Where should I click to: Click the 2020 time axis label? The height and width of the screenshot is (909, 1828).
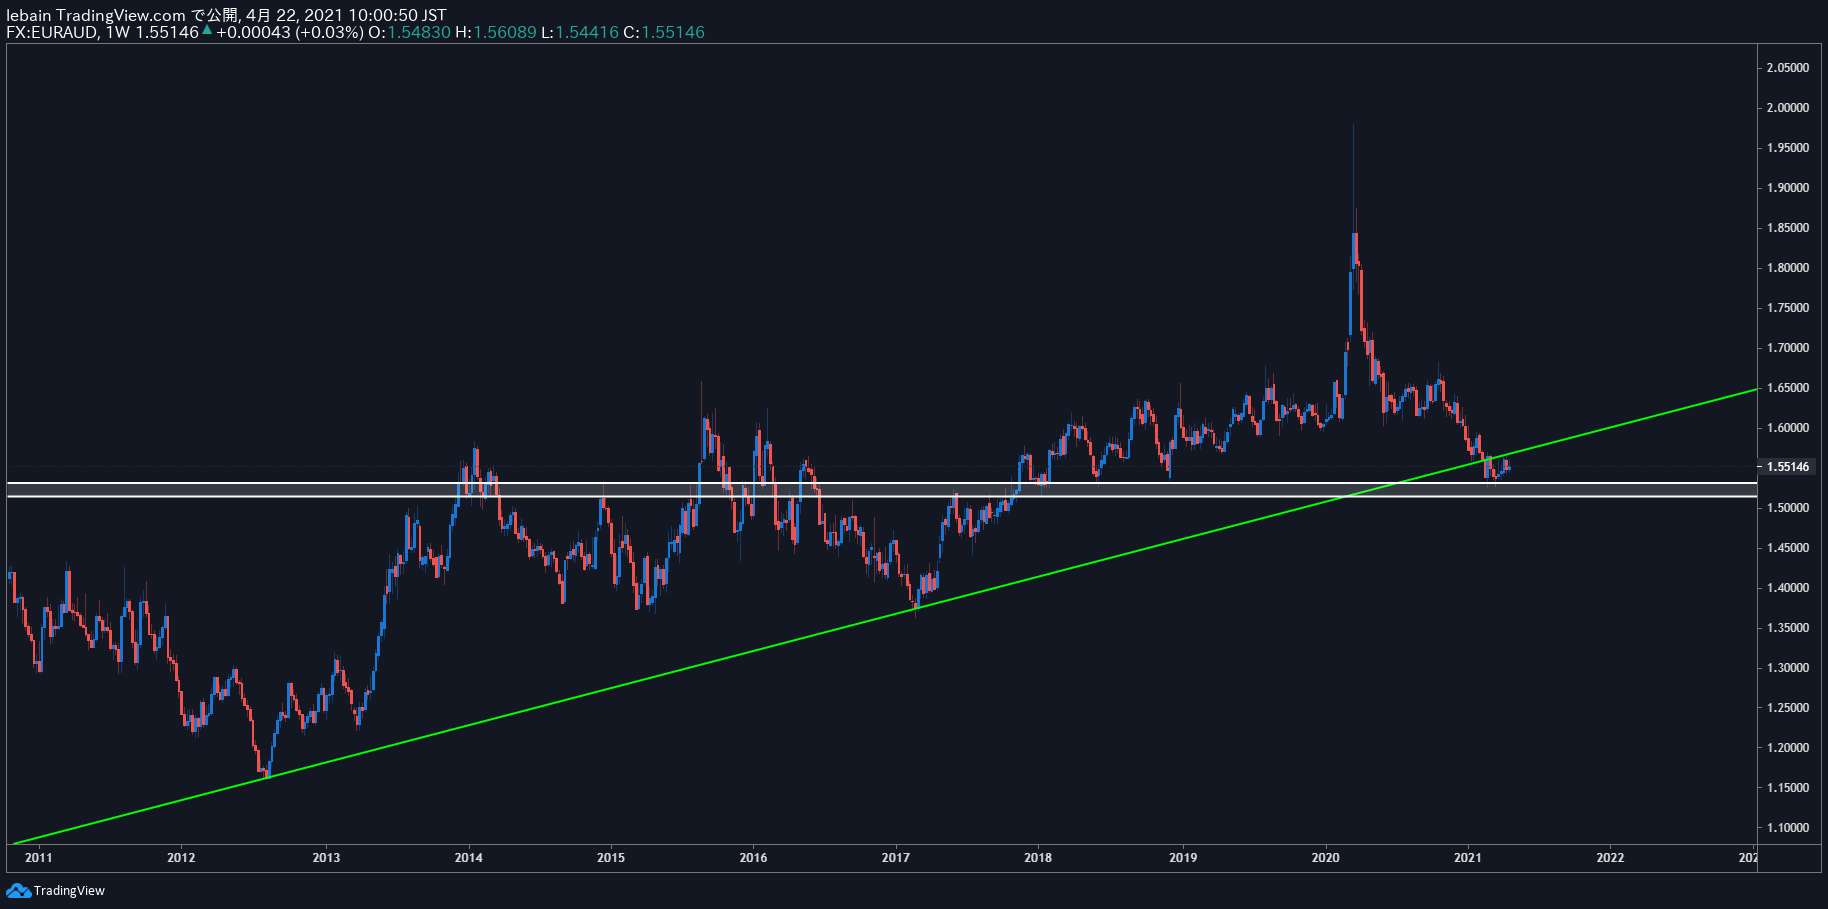point(1325,857)
